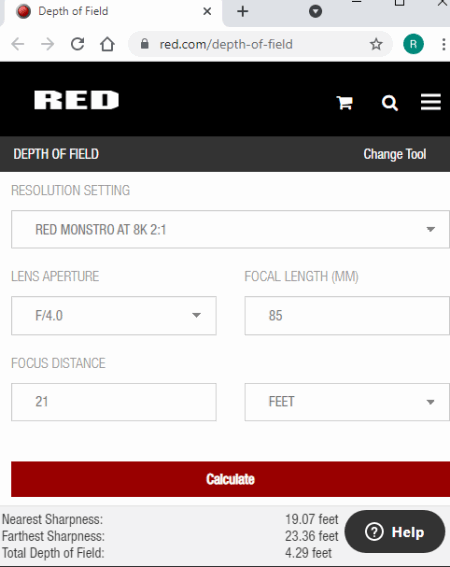Open the Help chat button
Screen dimensions: 450x567
click(395, 532)
